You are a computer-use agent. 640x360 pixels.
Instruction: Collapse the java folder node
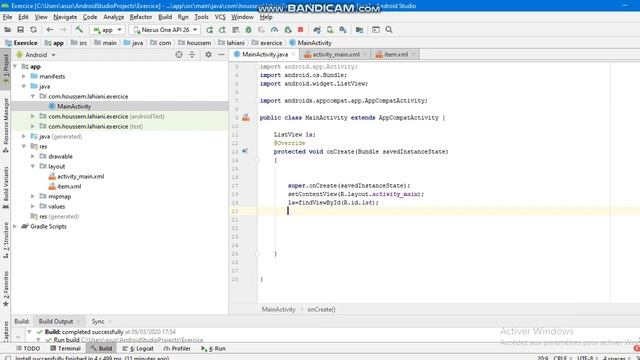coord(24,86)
